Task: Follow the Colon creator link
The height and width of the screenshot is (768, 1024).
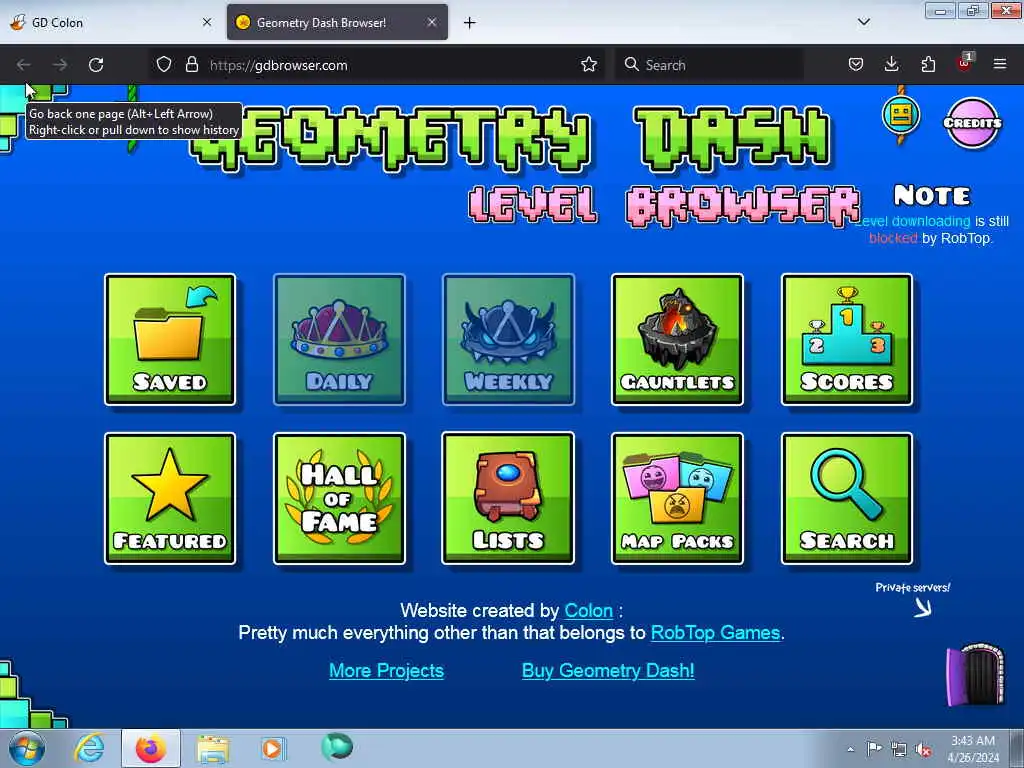Action: pyautogui.click(x=588, y=611)
